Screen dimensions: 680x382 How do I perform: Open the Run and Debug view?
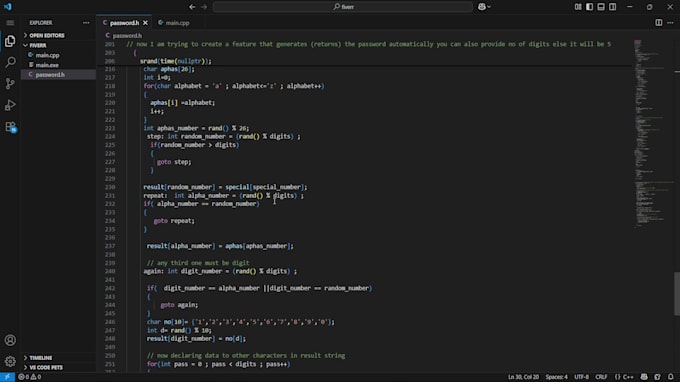pos(10,105)
